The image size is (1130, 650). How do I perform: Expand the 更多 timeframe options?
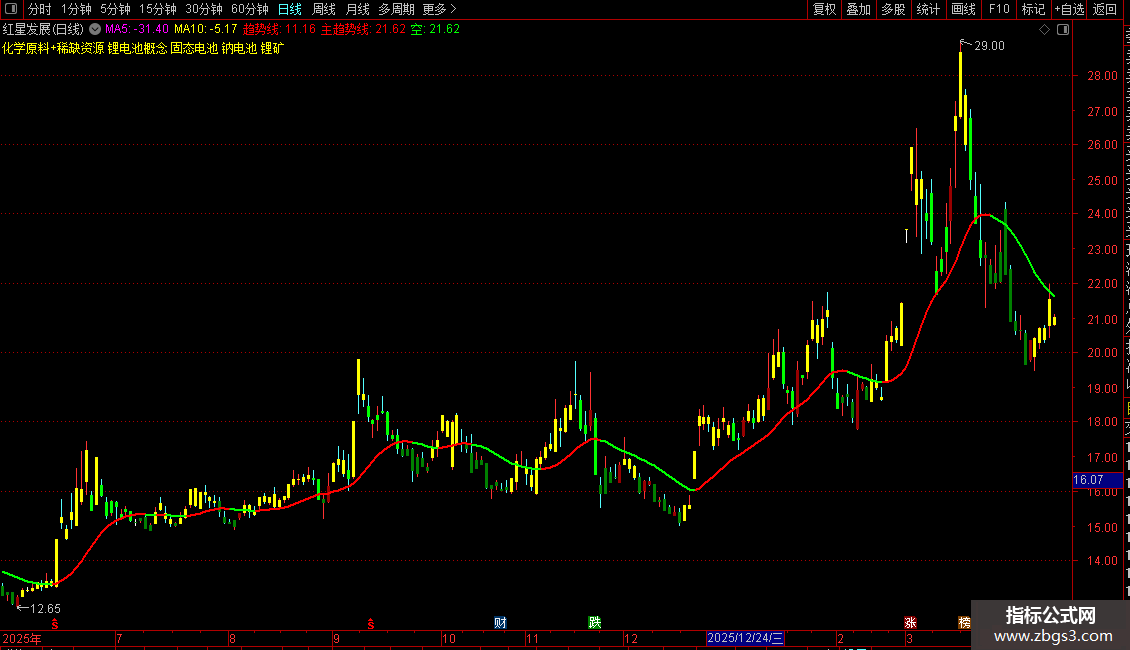[439, 9]
